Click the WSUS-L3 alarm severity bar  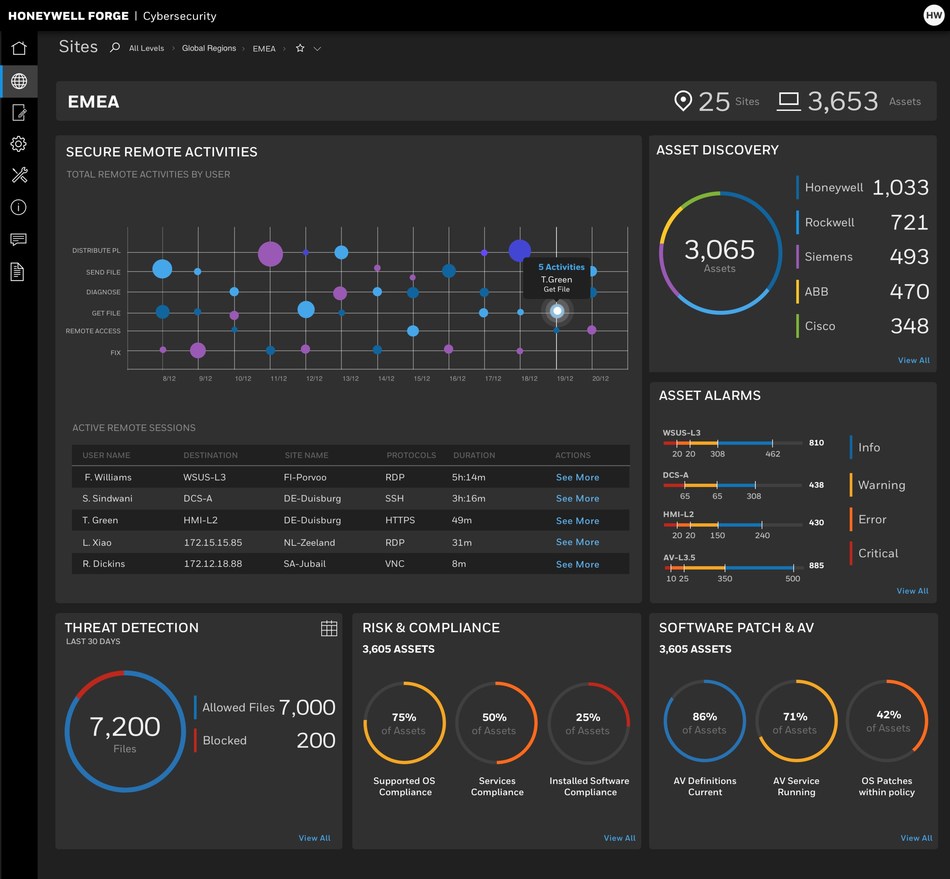pyautogui.click(x=731, y=443)
